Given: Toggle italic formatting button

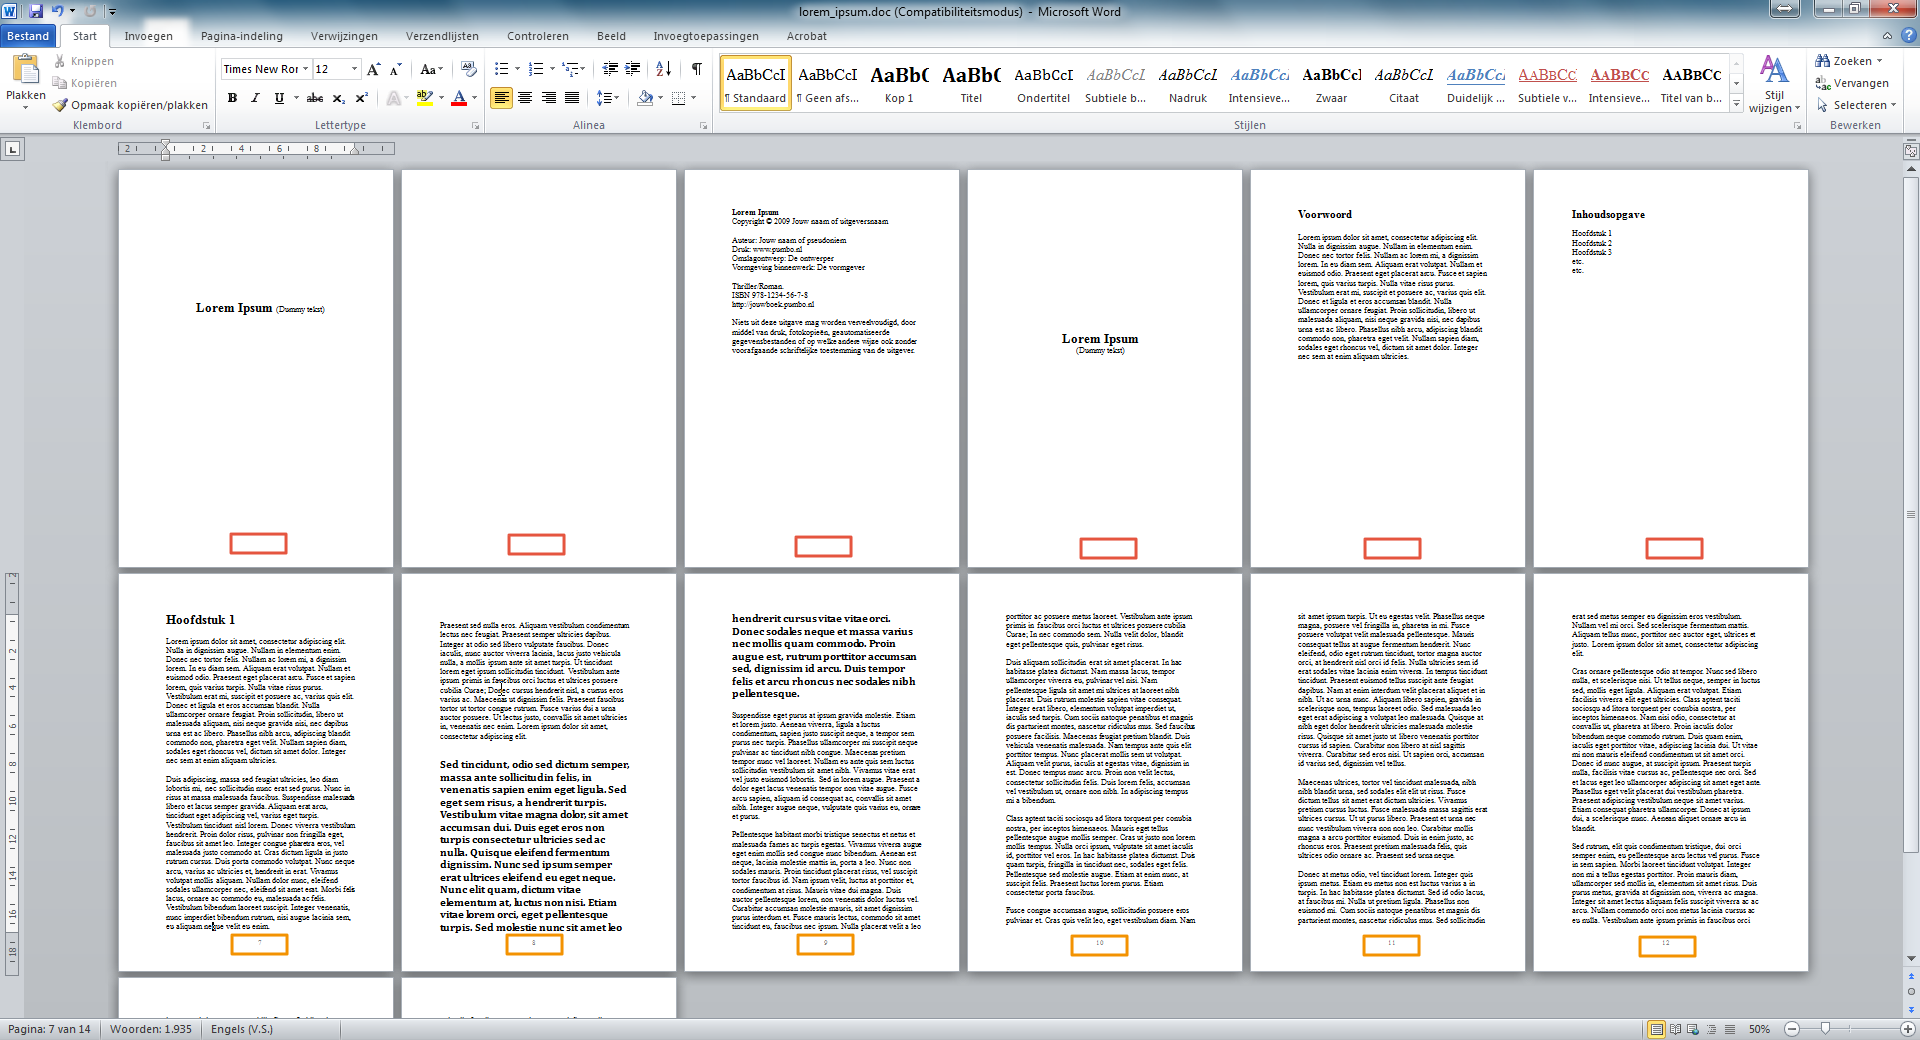Looking at the screenshot, I should [x=255, y=98].
